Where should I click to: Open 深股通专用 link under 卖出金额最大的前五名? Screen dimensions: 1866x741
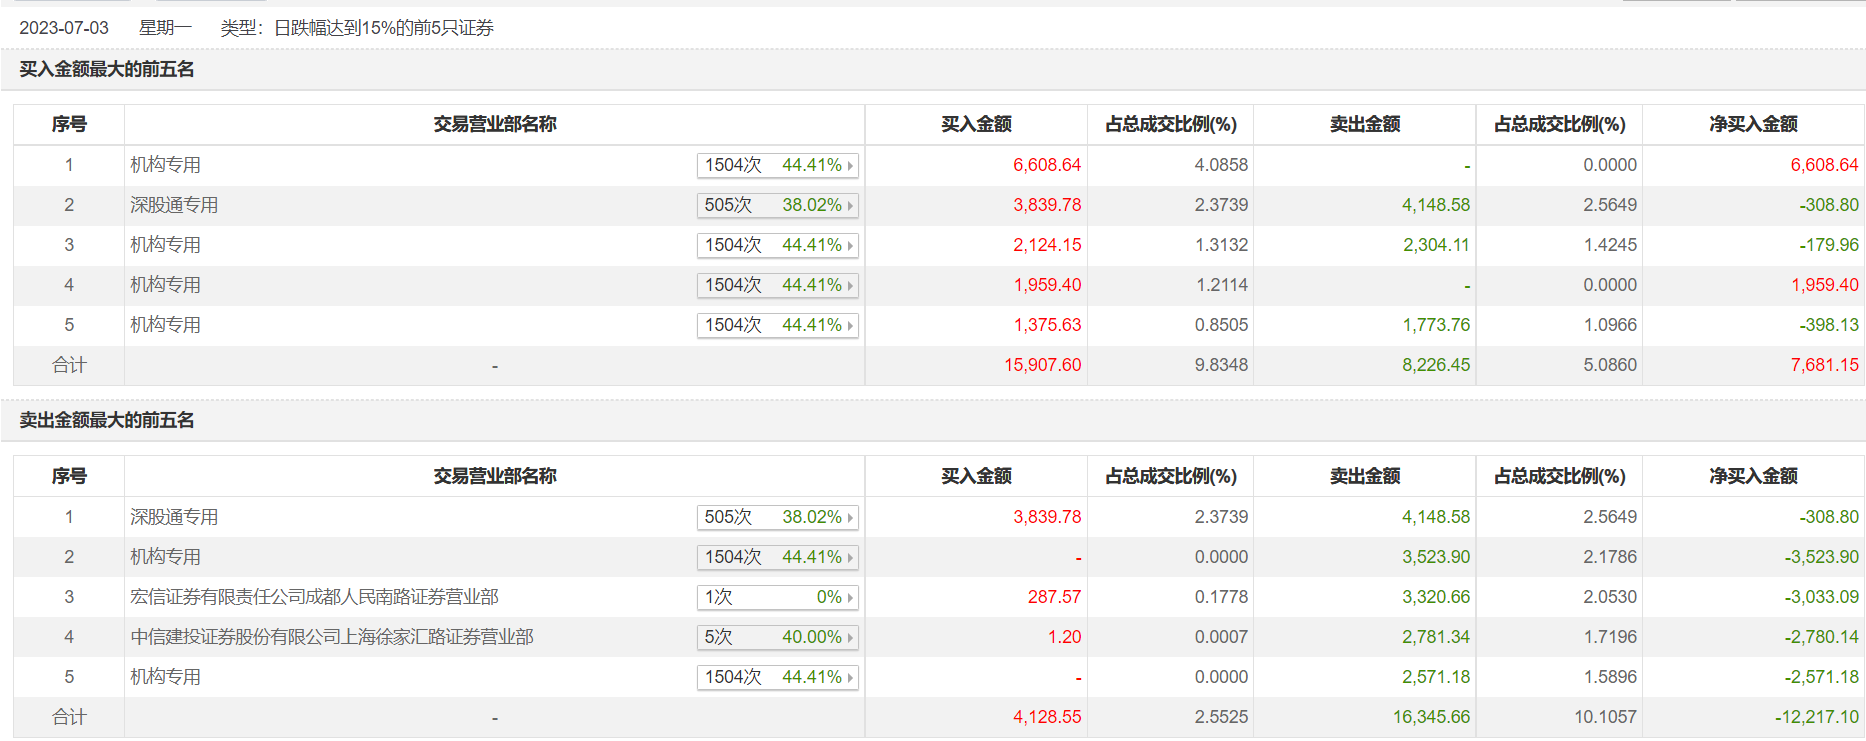[x=174, y=517]
